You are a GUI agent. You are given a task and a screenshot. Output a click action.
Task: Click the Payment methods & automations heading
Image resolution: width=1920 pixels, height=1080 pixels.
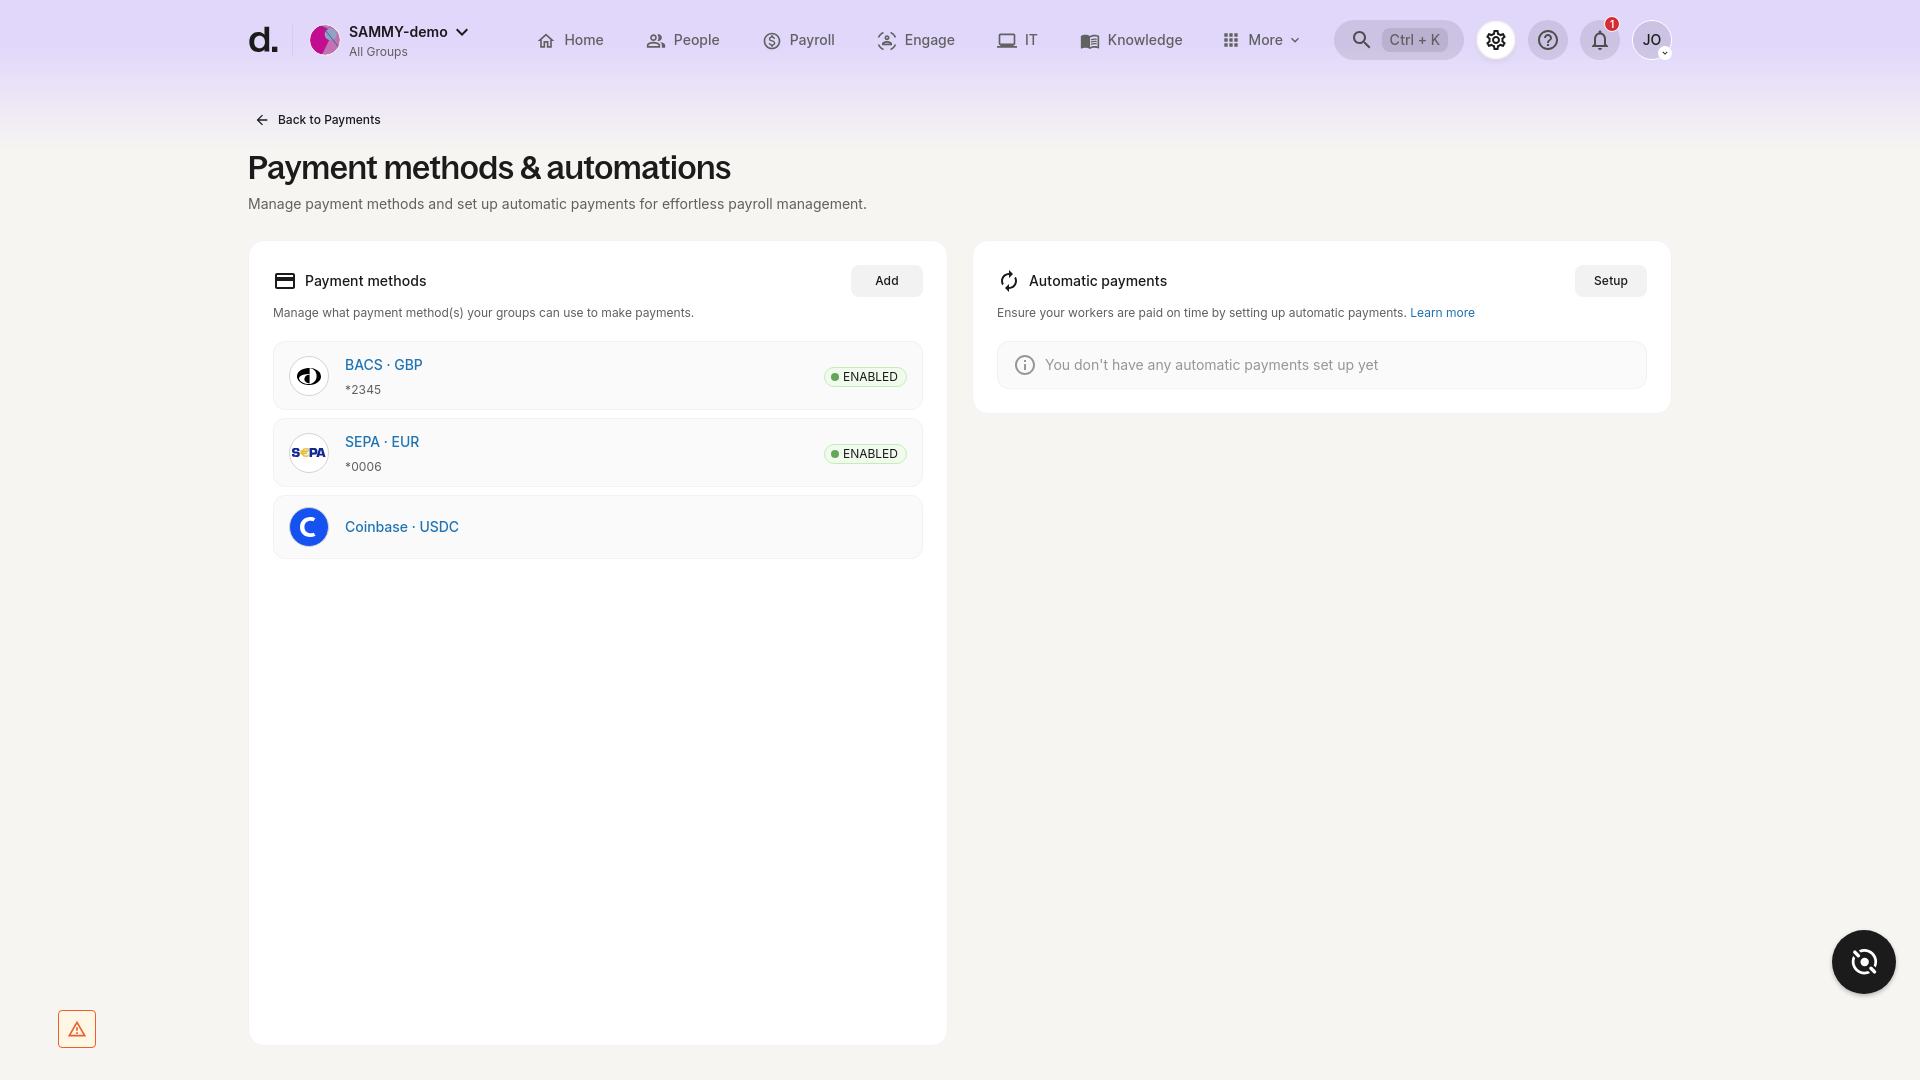point(489,168)
